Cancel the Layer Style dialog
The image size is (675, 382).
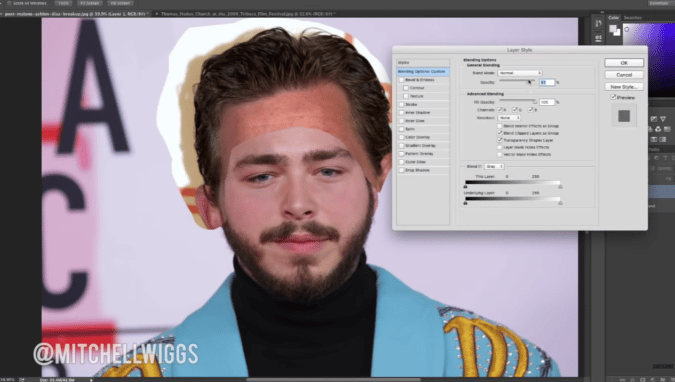[624, 75]
